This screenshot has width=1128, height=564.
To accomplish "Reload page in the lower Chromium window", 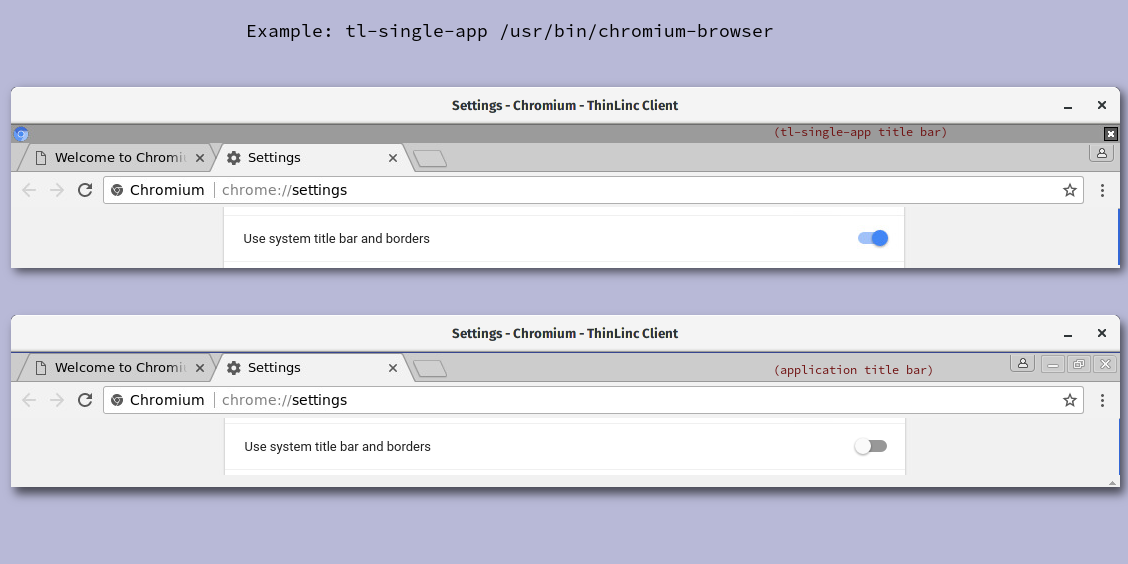I will pos(85,400).
